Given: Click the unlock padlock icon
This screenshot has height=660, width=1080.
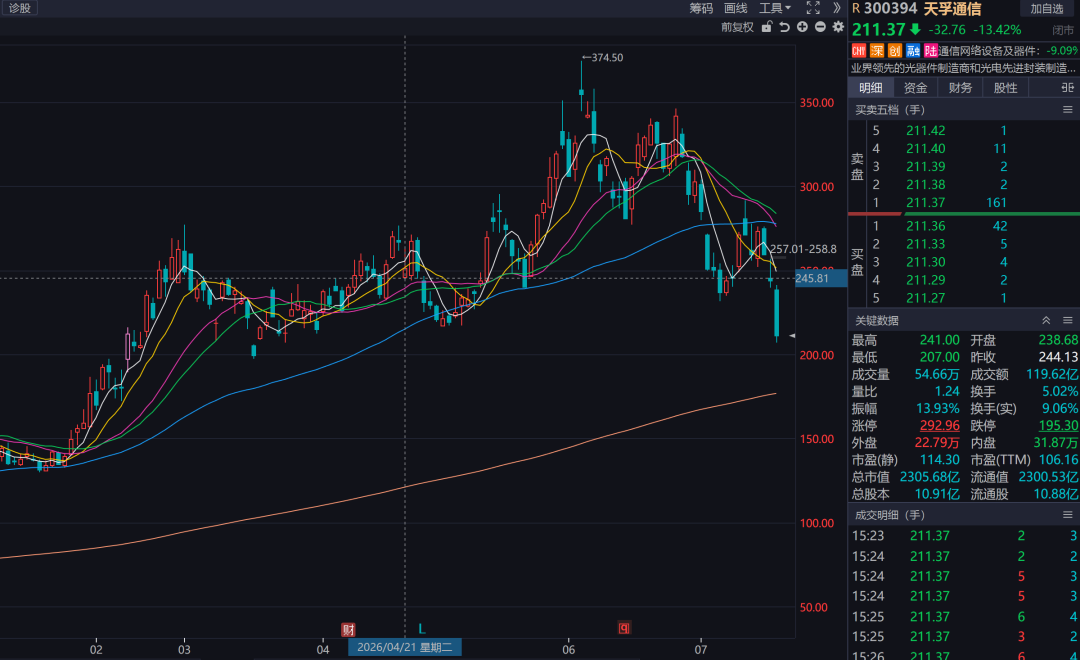Looking at the screenshot, I should [x=767, y=27].
